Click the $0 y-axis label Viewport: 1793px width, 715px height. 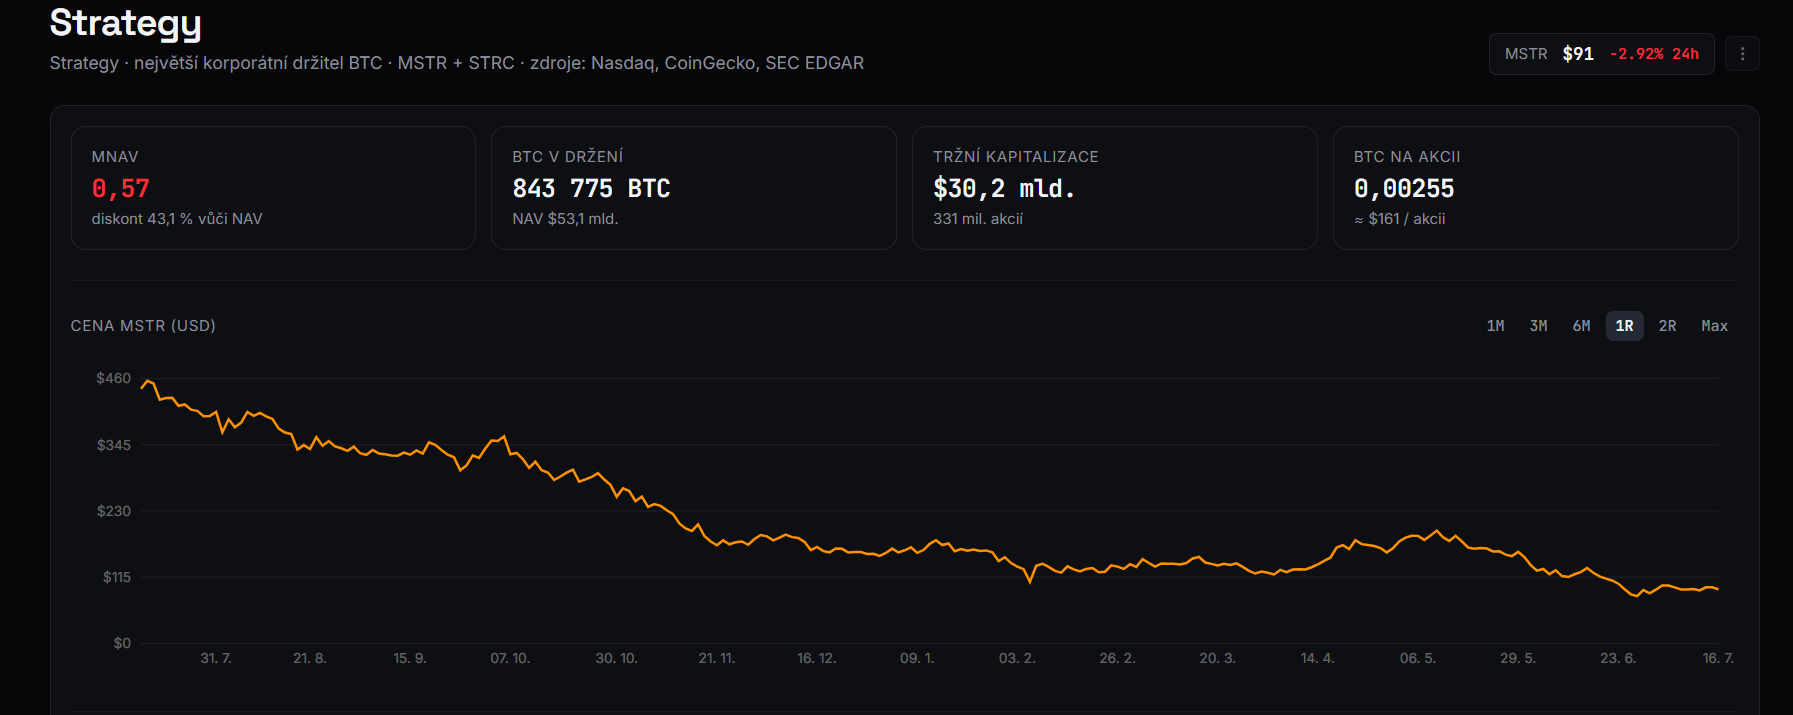[x=122, y=643]
